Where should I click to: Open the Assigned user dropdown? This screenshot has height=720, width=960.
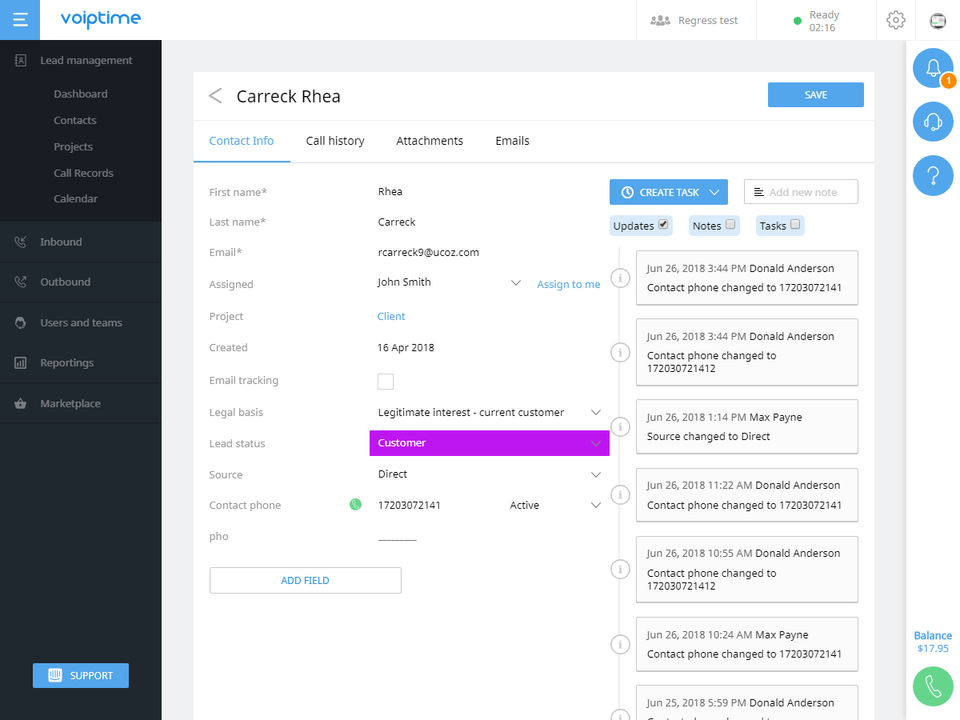516,283
